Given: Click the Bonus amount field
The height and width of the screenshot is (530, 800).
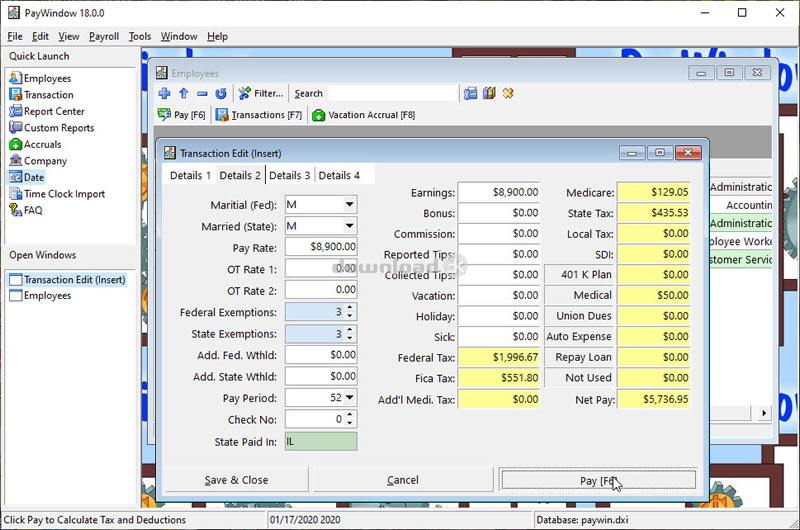Looking at the screenshot, I should pos(499,213).
